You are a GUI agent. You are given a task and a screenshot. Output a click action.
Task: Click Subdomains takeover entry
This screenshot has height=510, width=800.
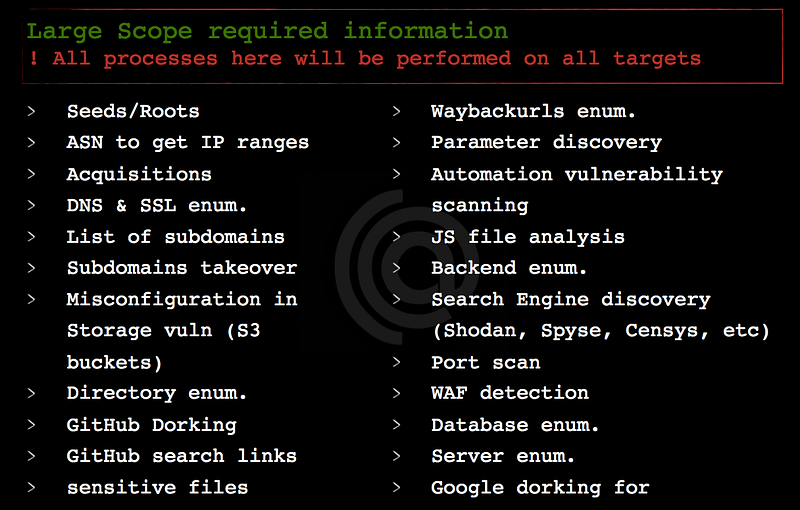coord(181,268)
